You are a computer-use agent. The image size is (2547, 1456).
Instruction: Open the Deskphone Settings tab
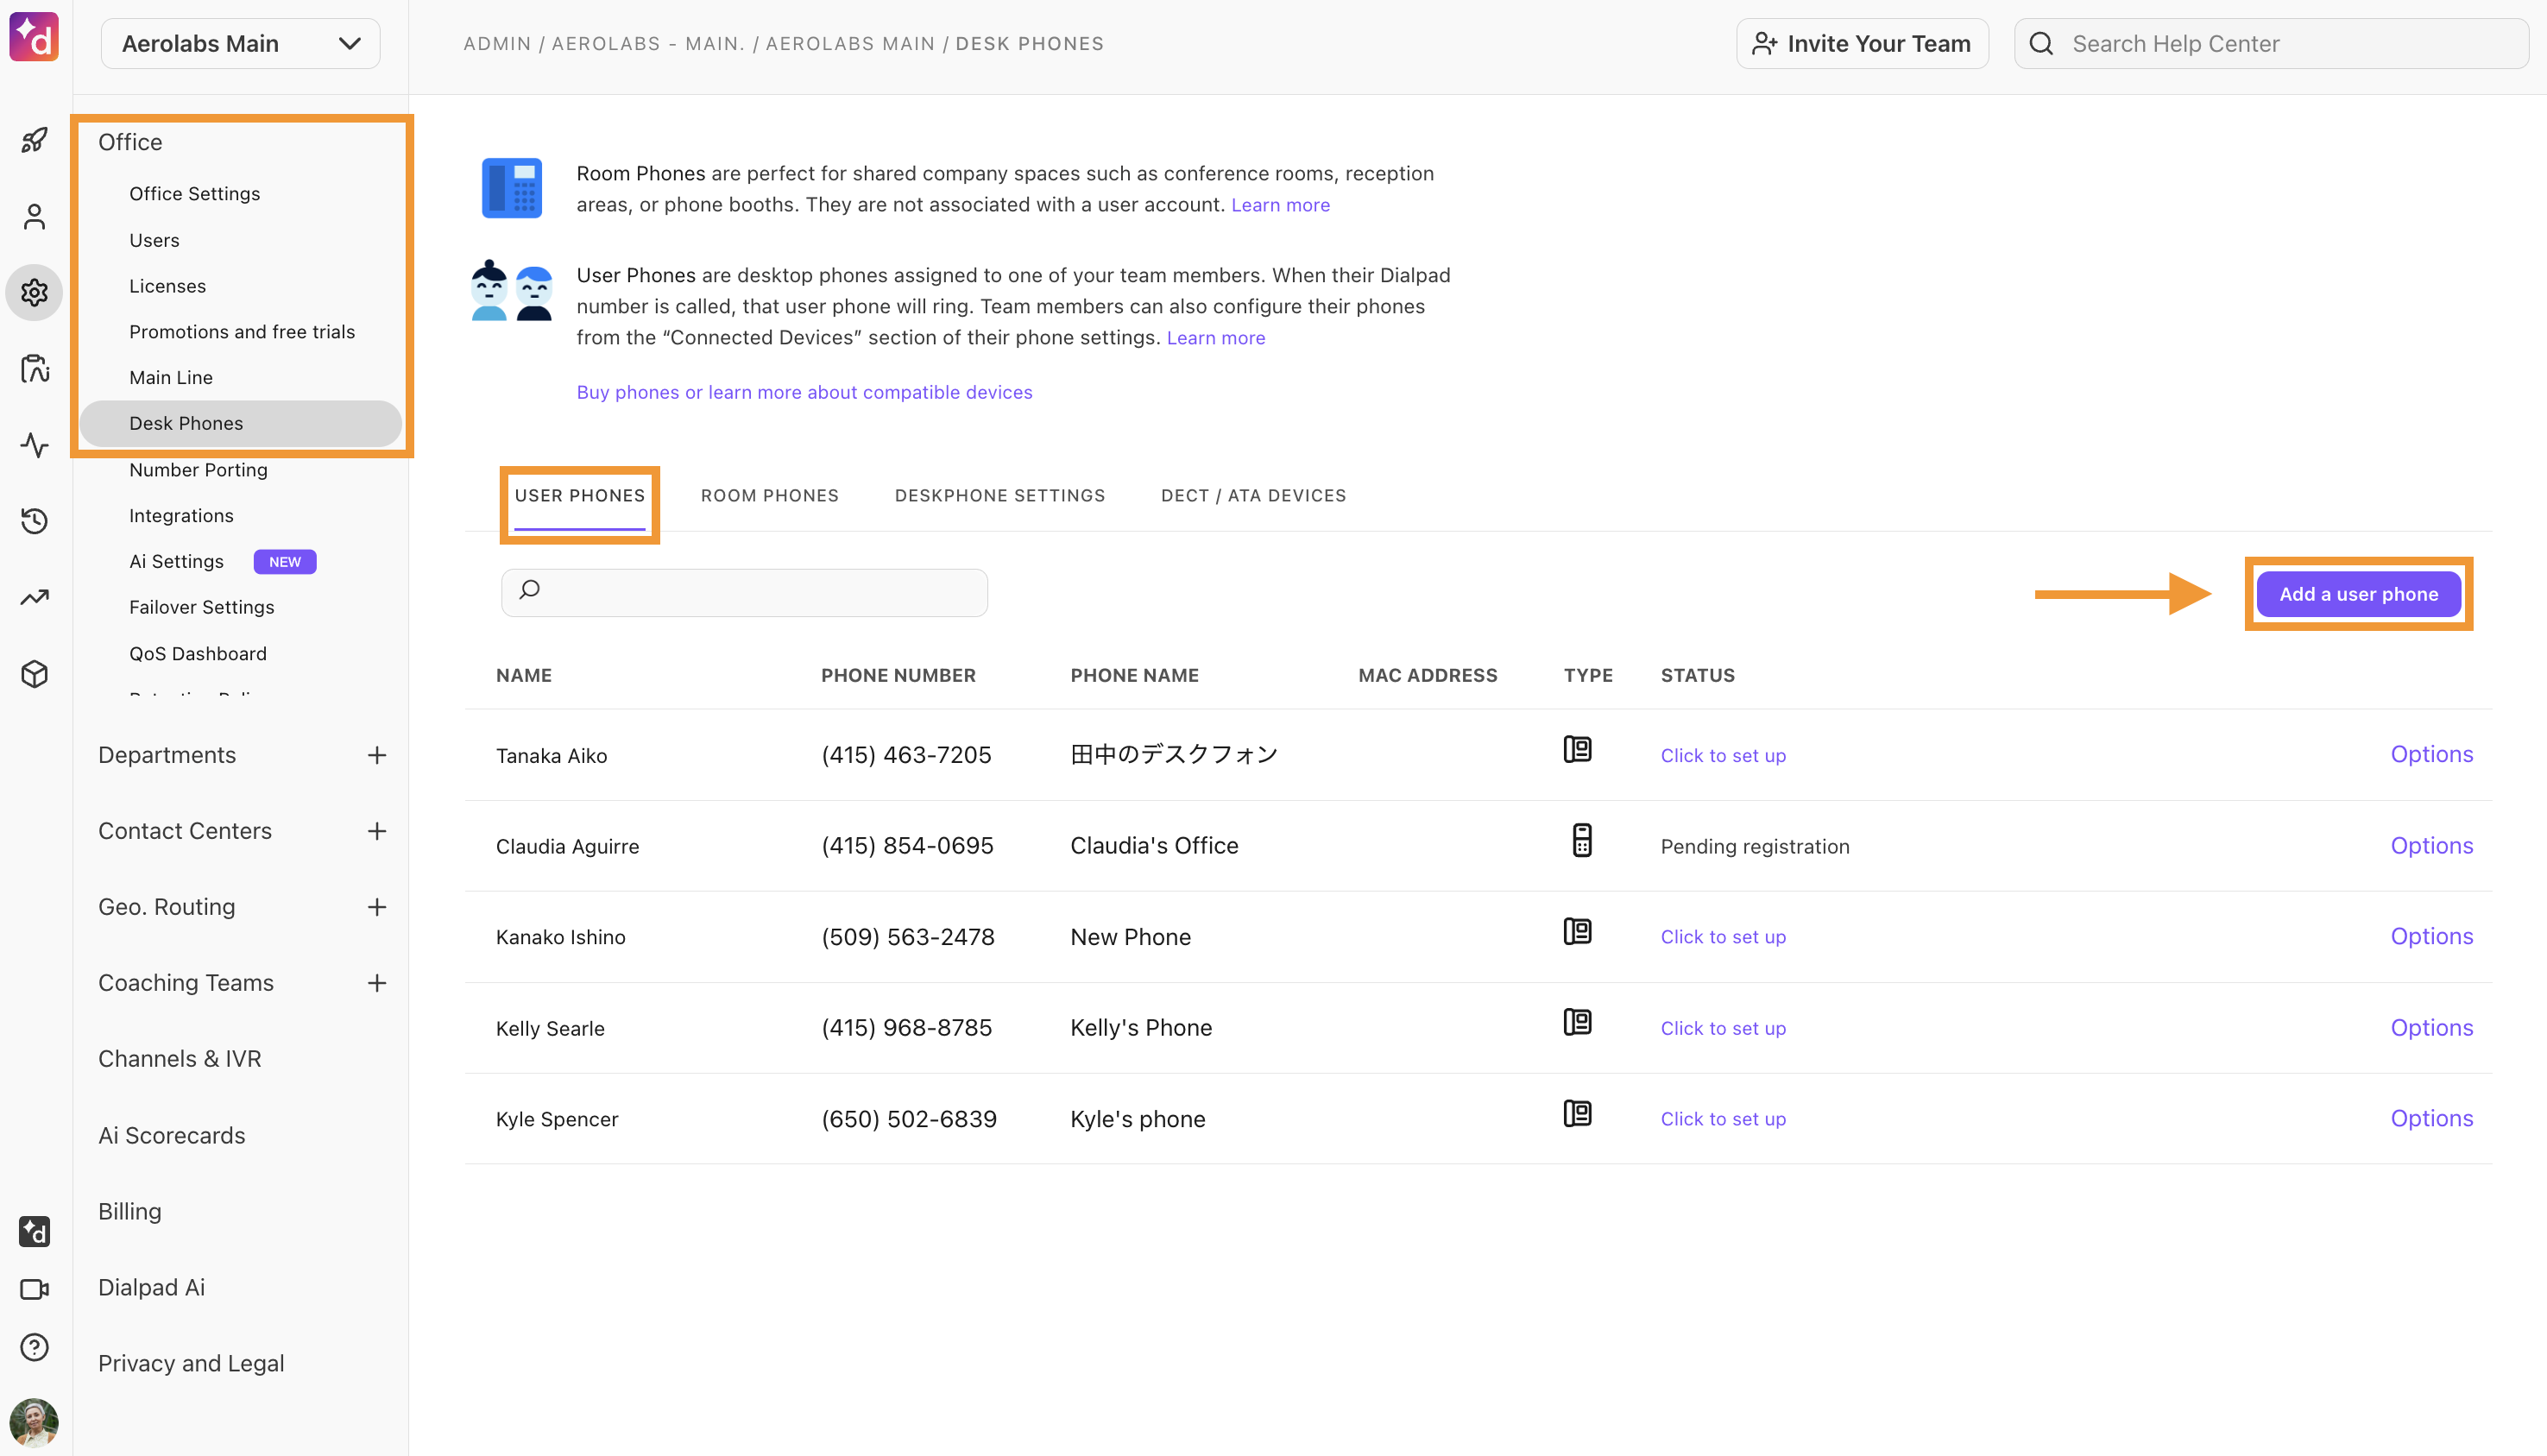pos(1000,496)
